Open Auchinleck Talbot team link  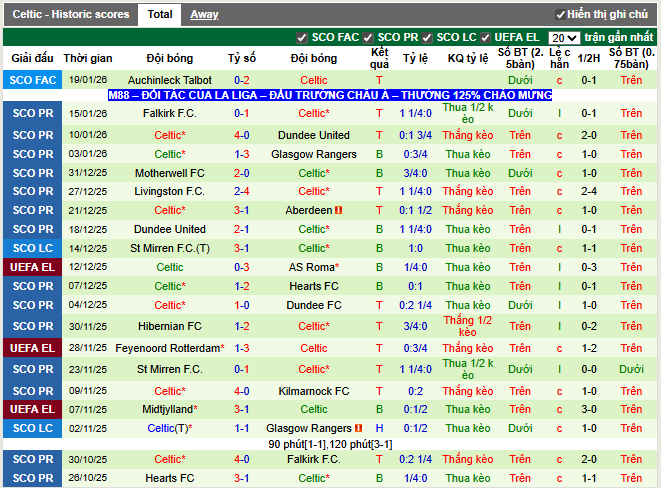click(170, 80)
